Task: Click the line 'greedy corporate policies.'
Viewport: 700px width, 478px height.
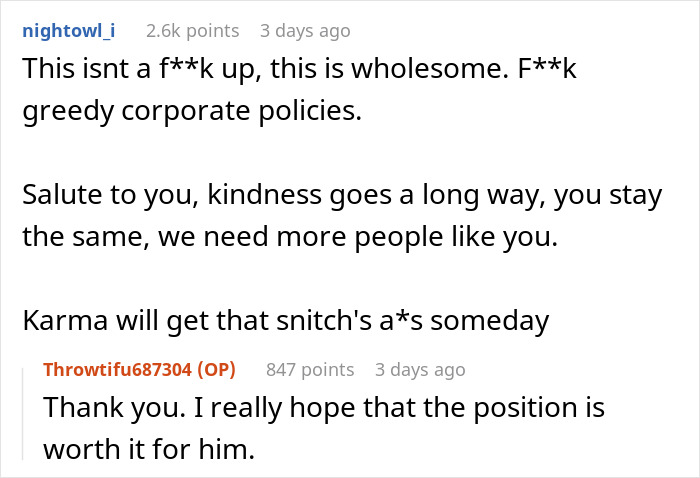Action: pos(190,111)
